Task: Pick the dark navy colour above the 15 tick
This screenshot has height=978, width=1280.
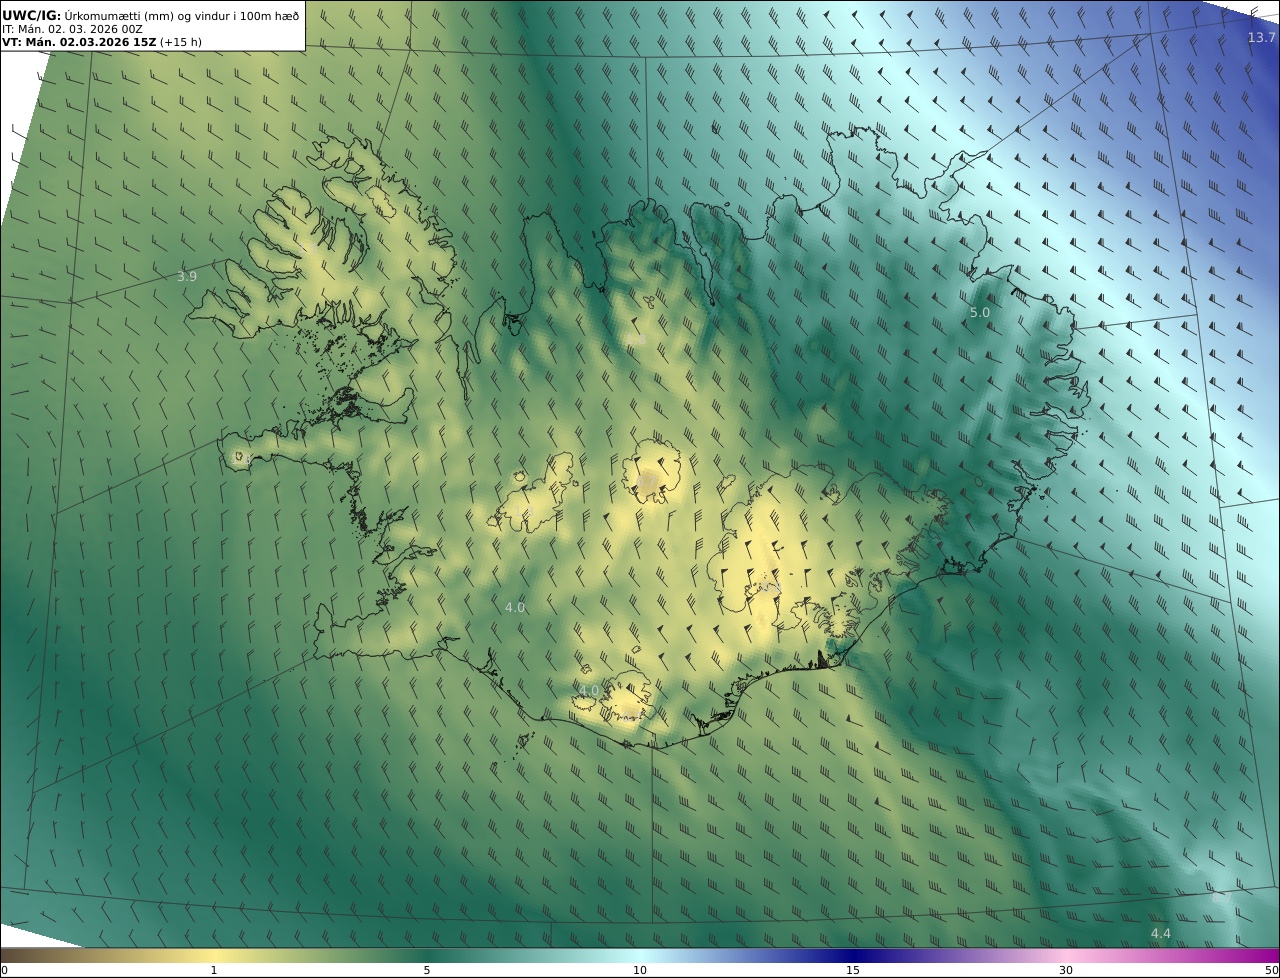Action: pyautogui.click(x=853, y=955)
